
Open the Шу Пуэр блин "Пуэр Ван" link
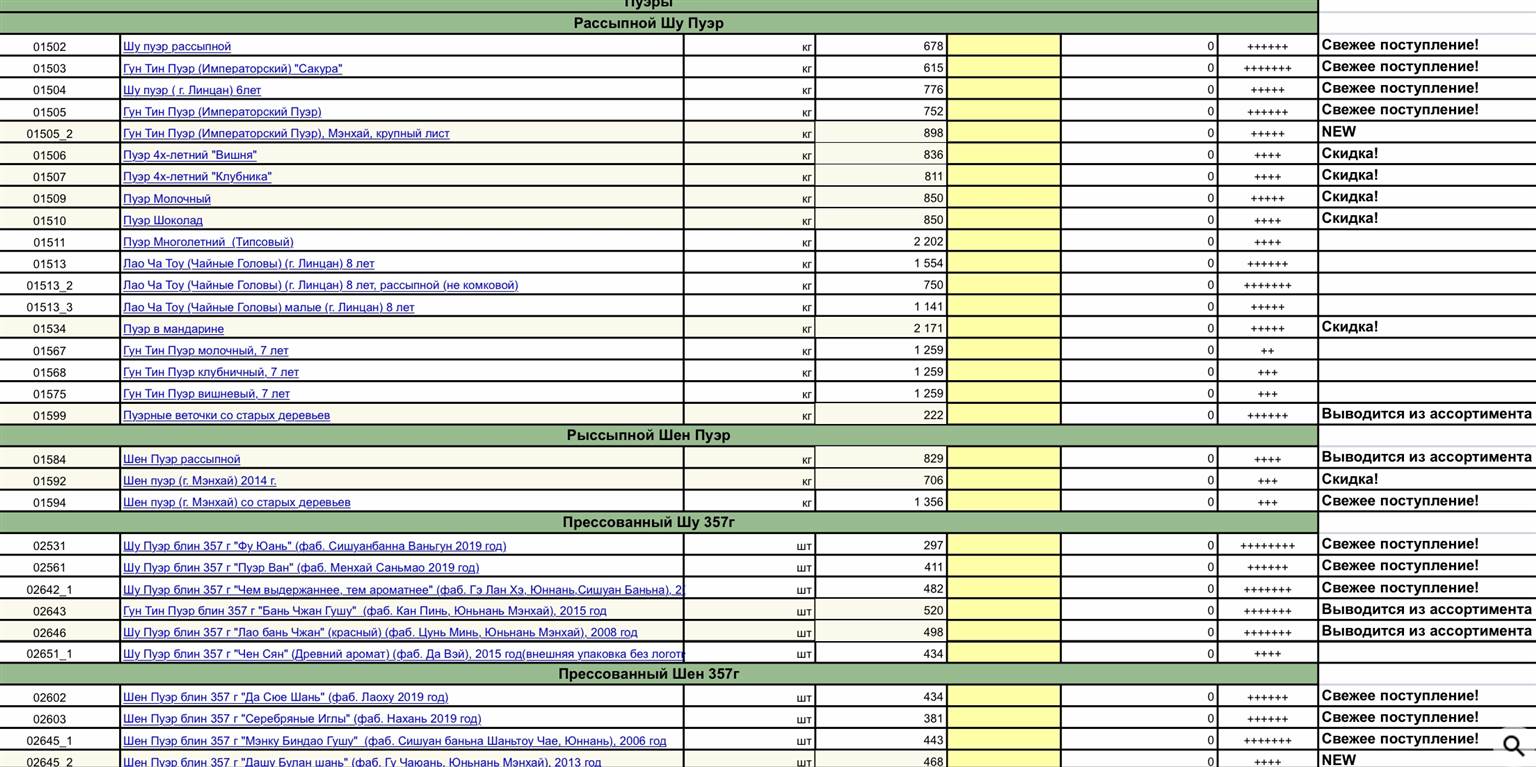coord(301,568)
